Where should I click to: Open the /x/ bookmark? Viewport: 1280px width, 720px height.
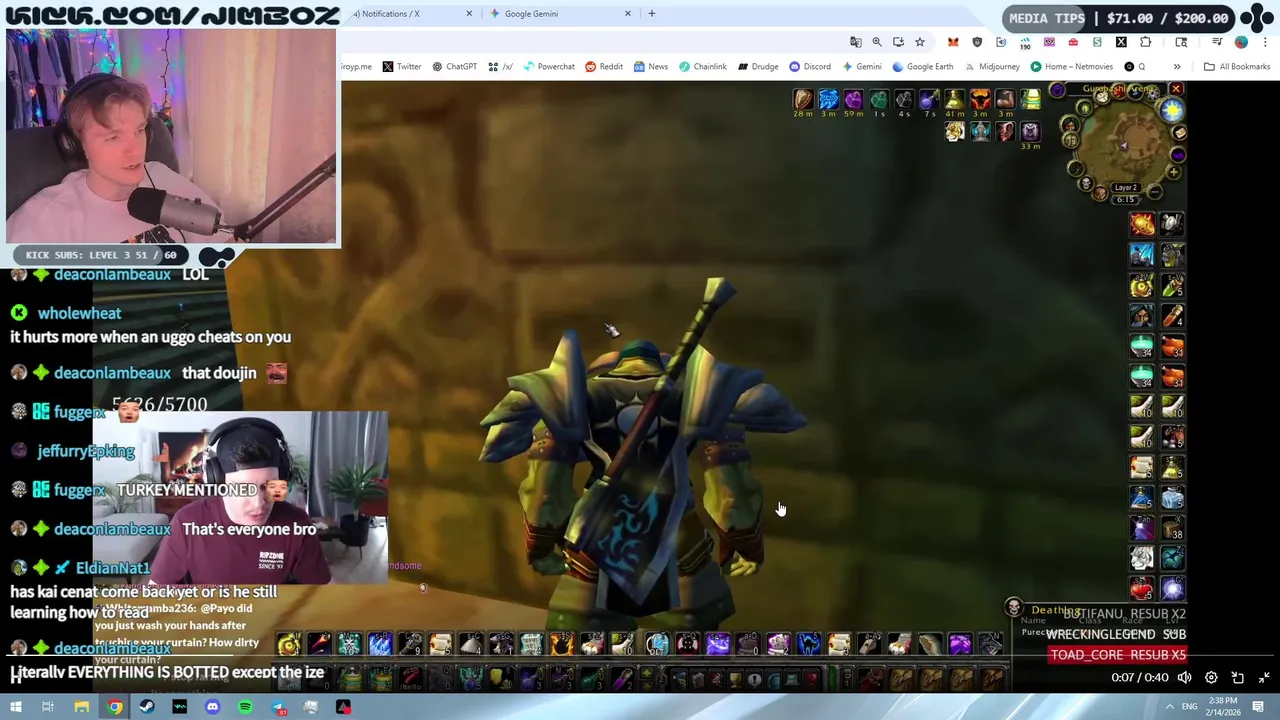(501, 67)
